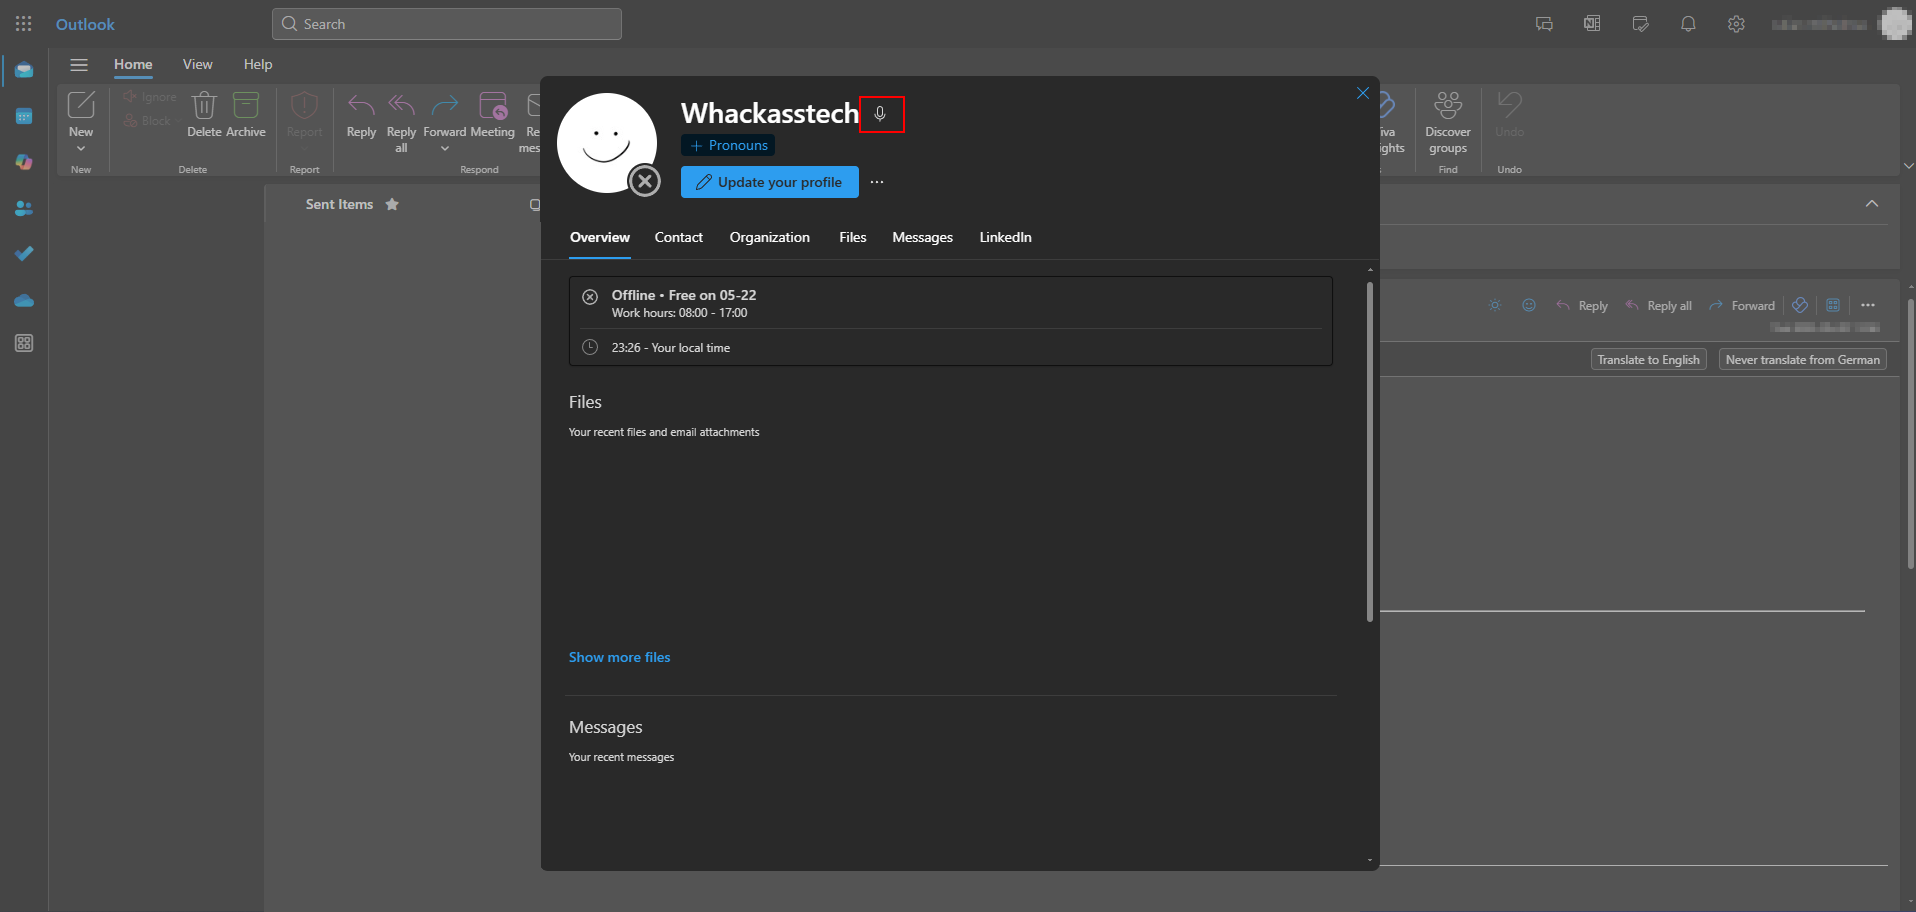Select the Contact profile tab
This screenshot has width=1916, height=912.
tap(679, 238)
